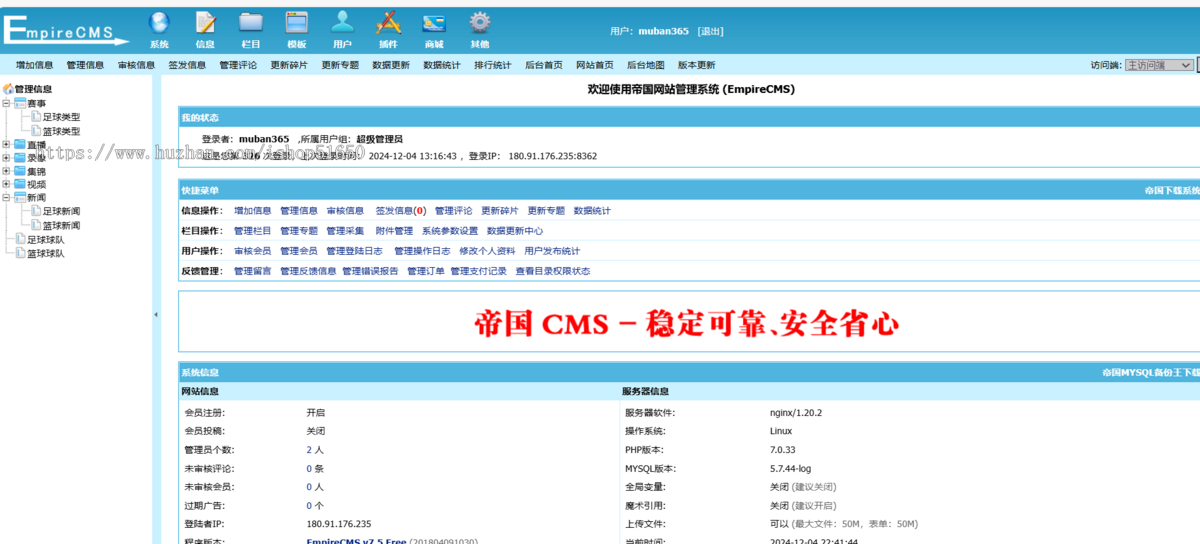Select 增加信息 in the top menu bar

click(x=34, y=65)
